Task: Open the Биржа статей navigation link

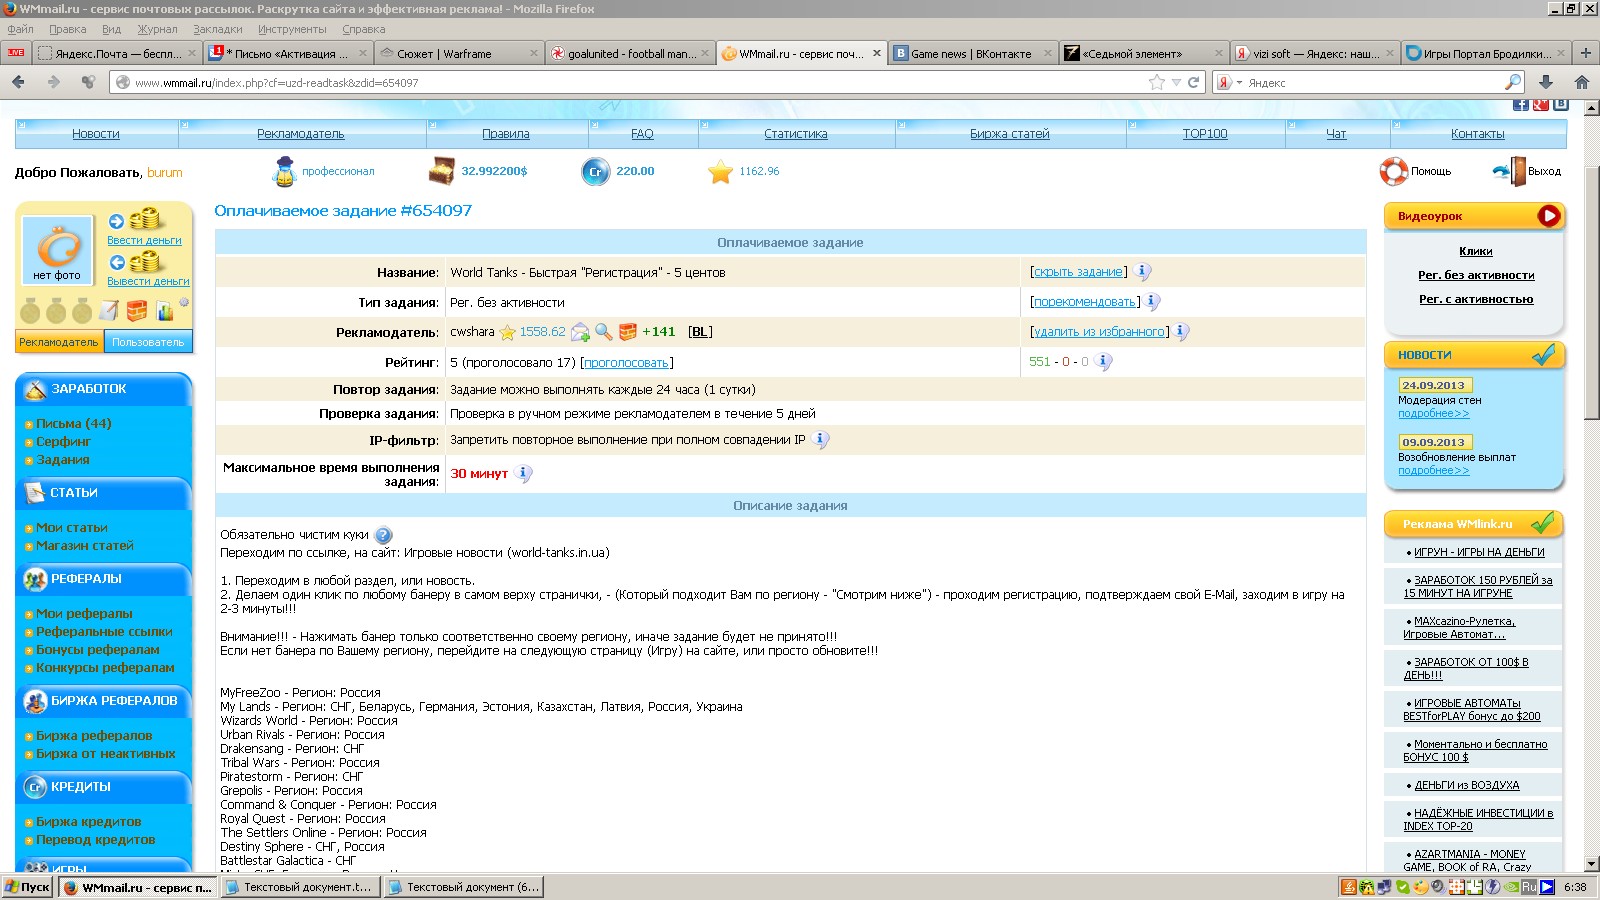Action: click(x=1009, y=134)
